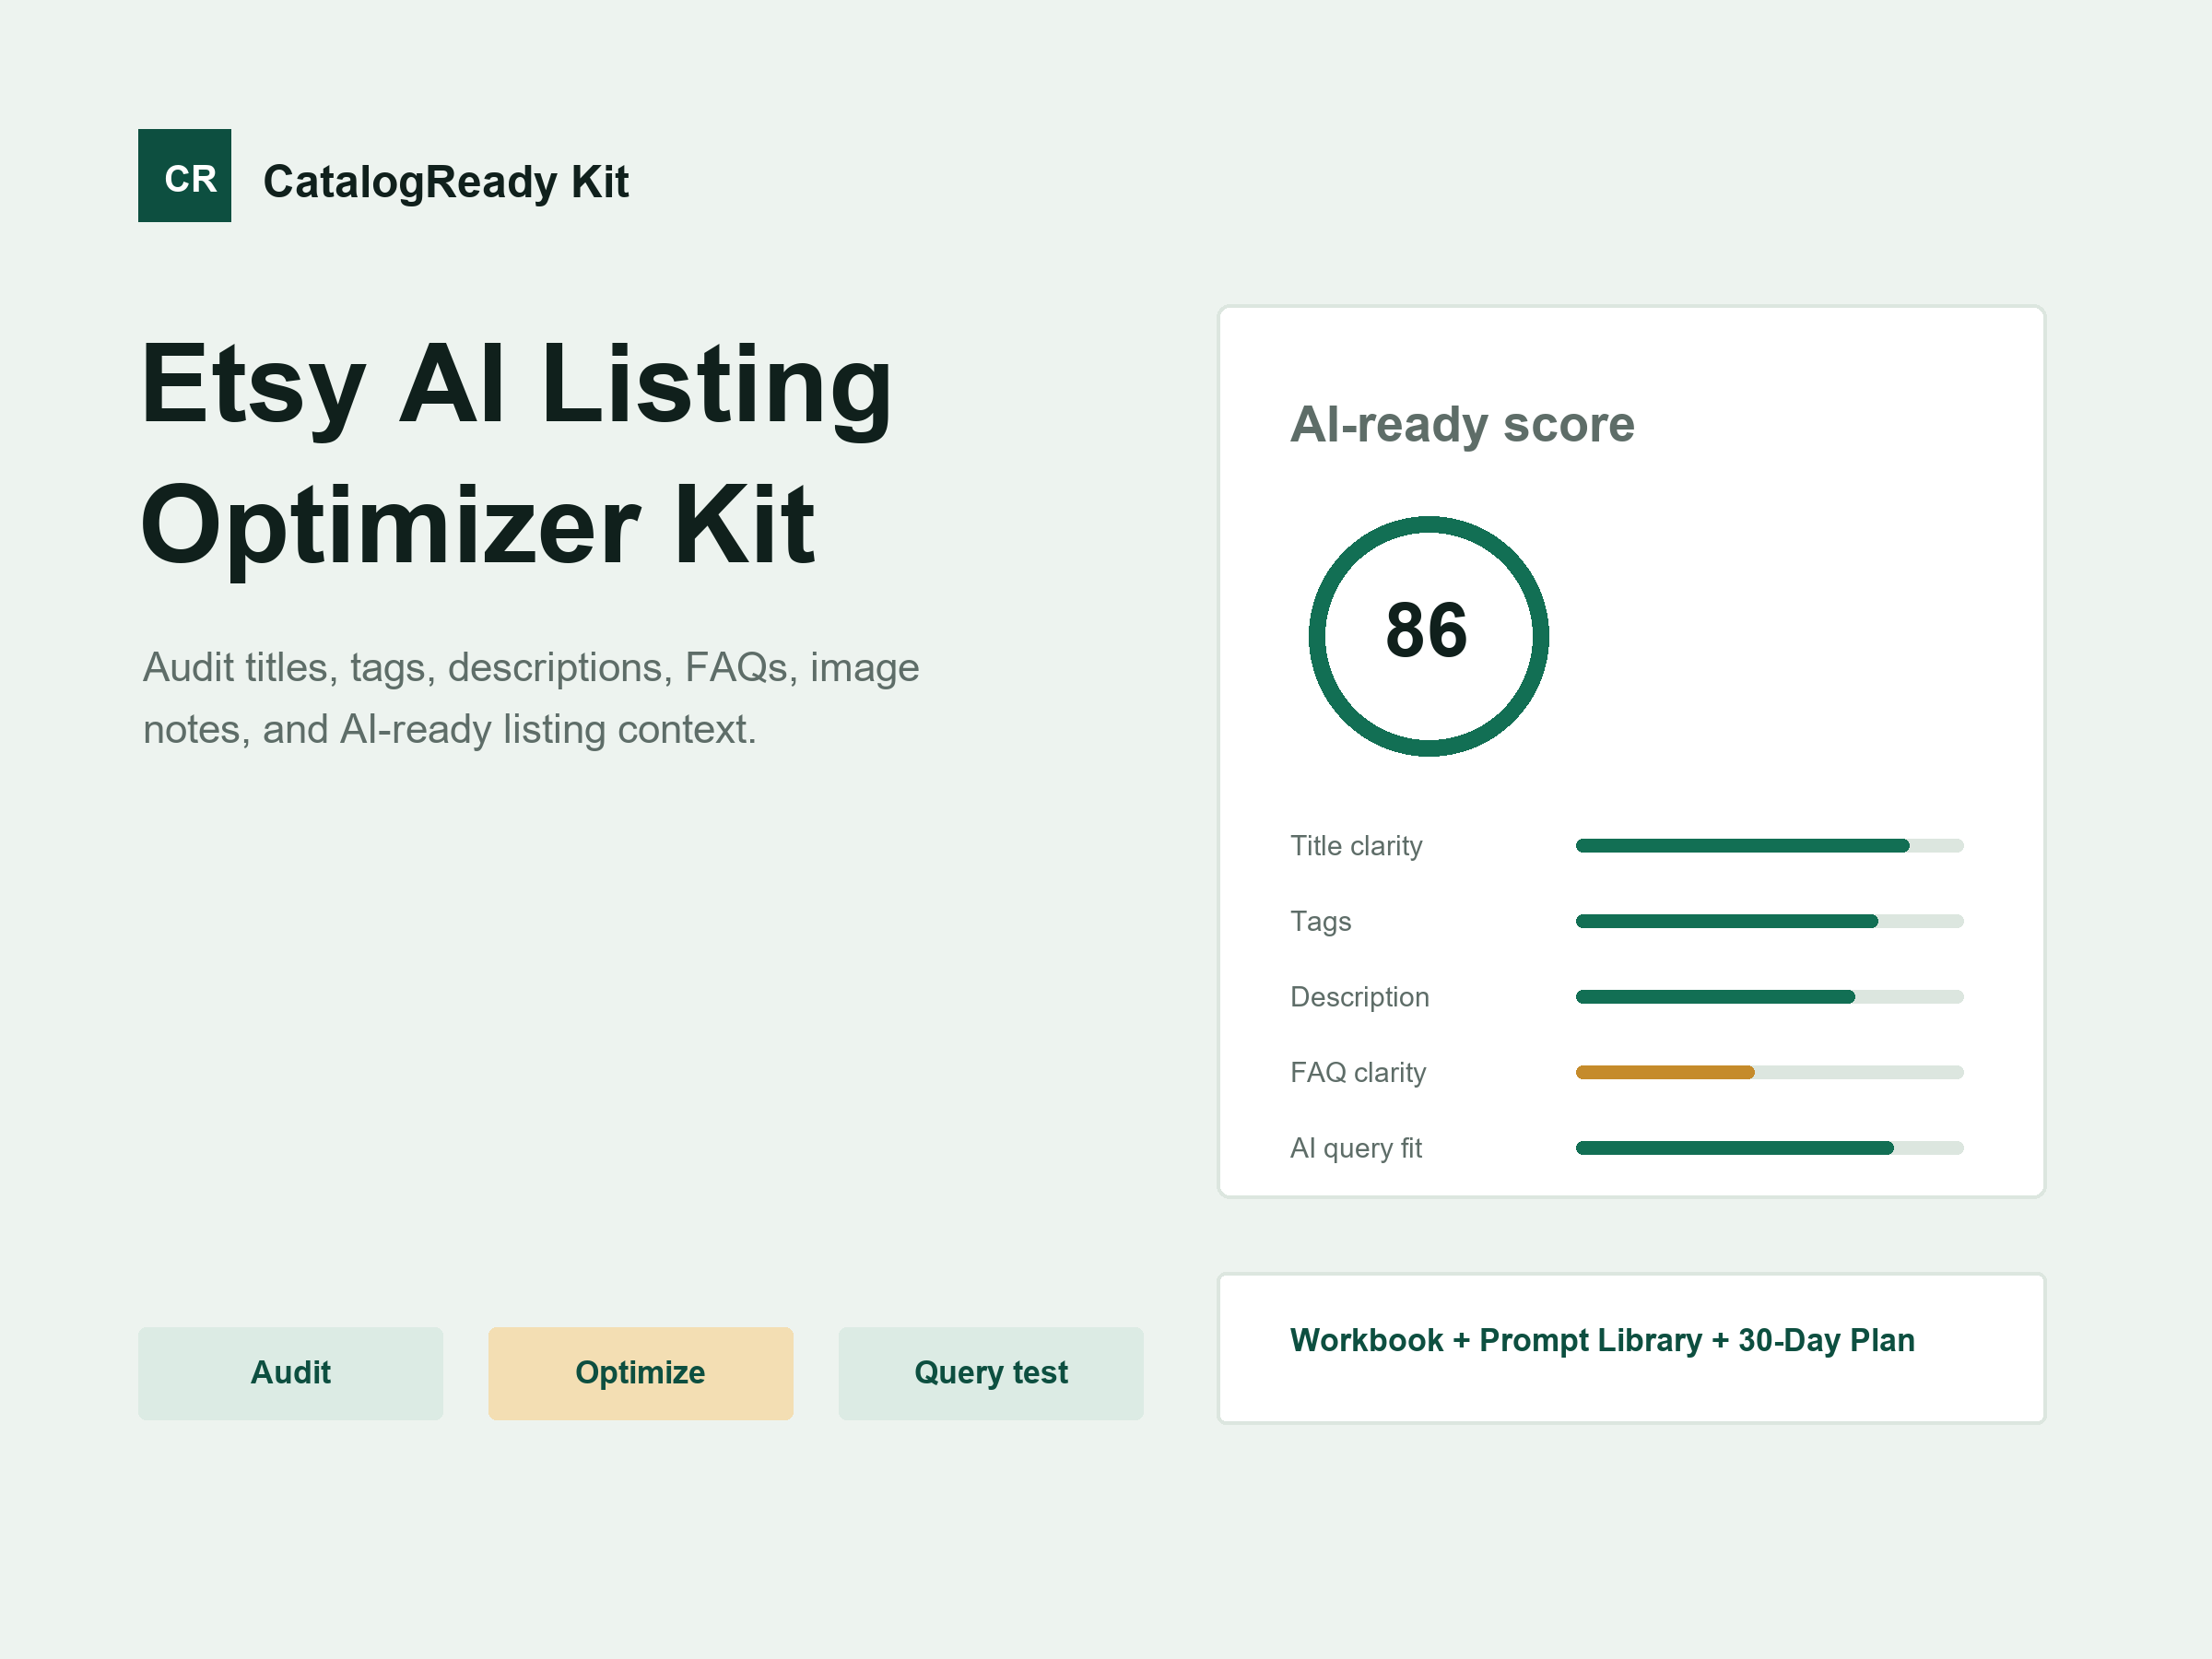
Task: Click the 86 score ring
Action: pos(1428,636)
